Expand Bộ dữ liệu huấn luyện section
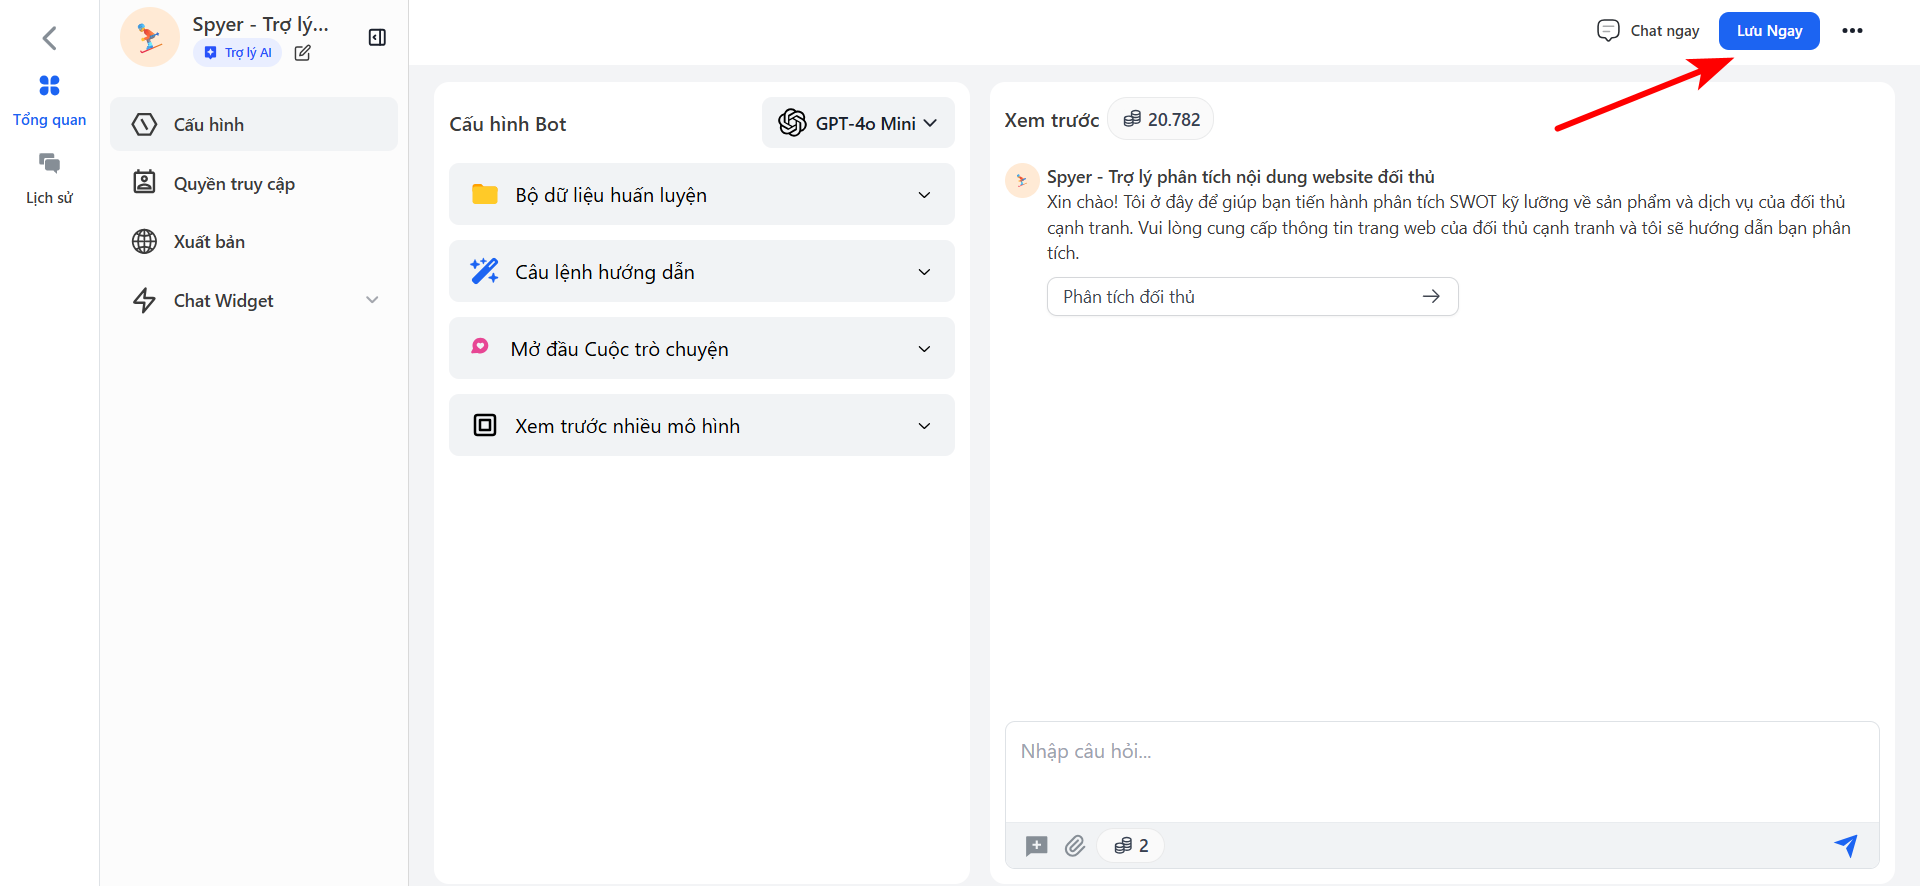 [701, 195]
